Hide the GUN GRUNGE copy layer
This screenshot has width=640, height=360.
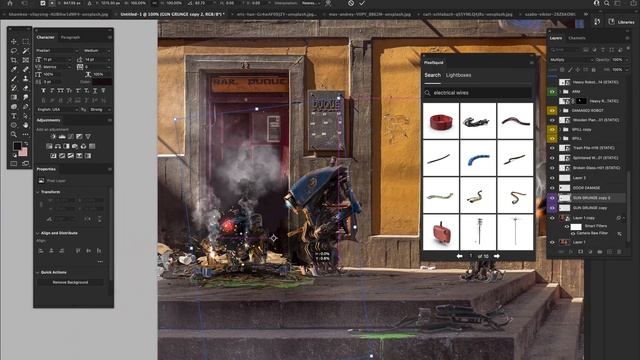click(552, 208)
